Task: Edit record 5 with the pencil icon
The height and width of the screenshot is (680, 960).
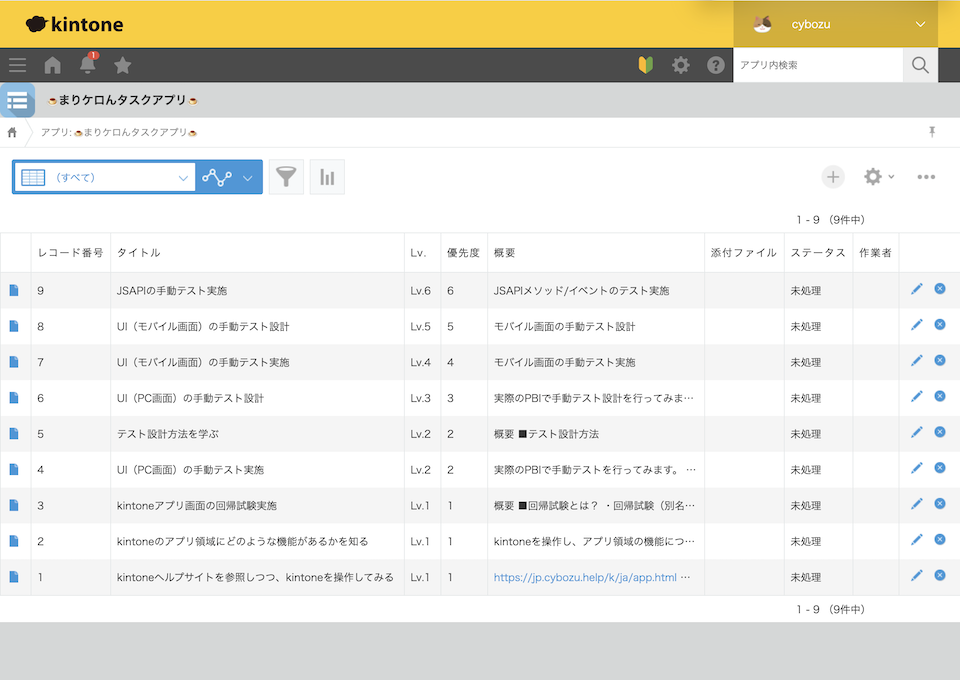Action: [917, 432]
